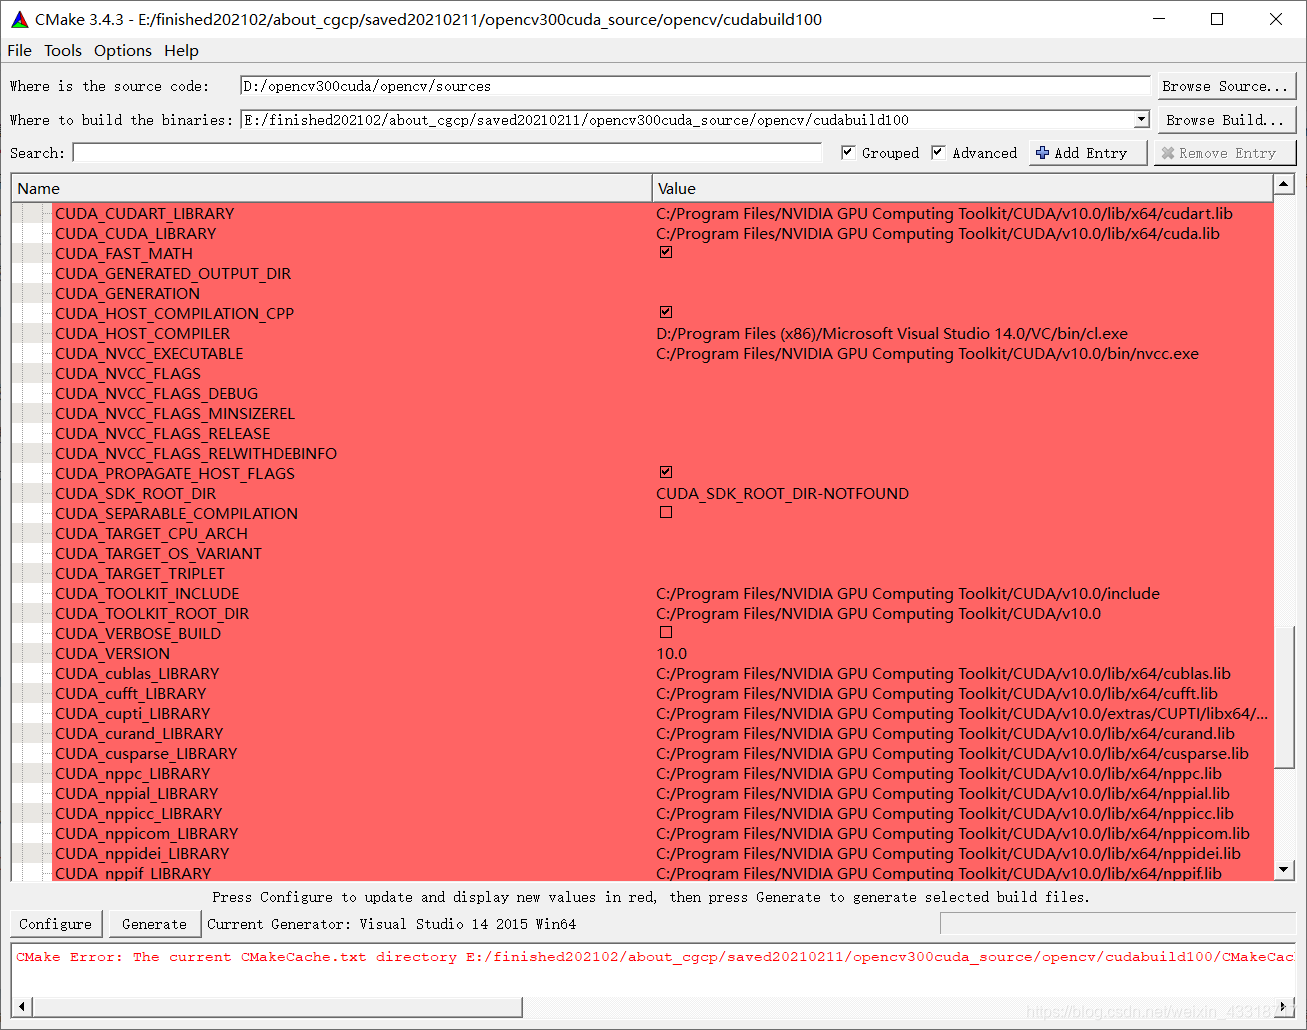Click the CUDA_SDK_ROOT_DIR-NOTFOUND value
Viewport: 1307px width, 1030px height.
coord(782,493)
